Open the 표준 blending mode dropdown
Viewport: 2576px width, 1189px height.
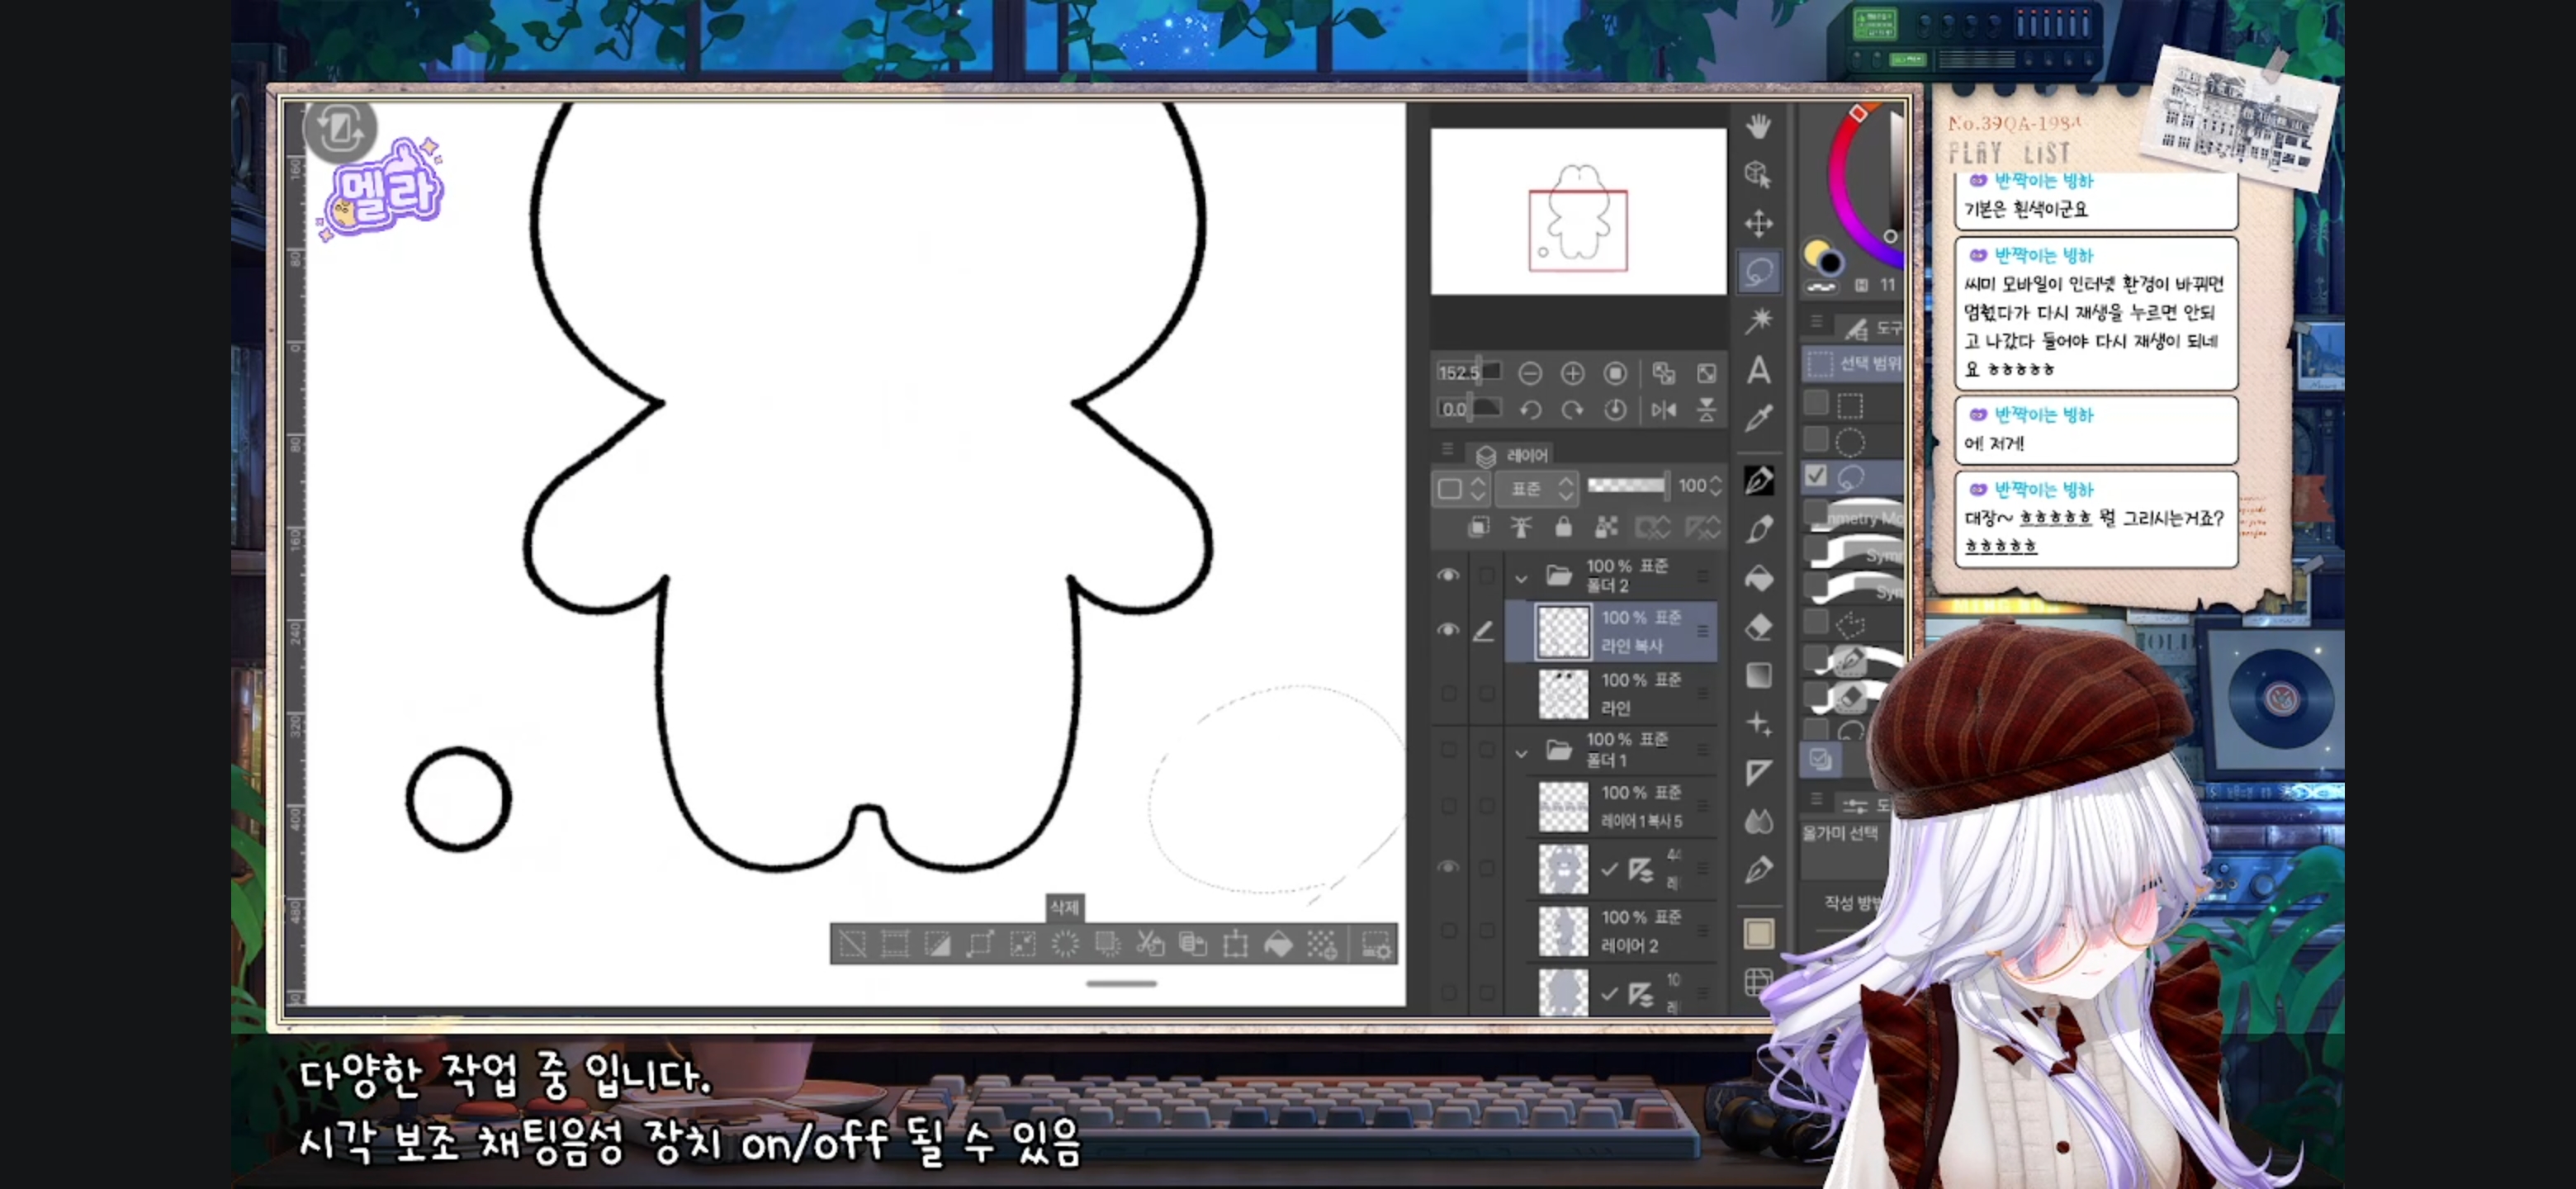[1539, 488]
